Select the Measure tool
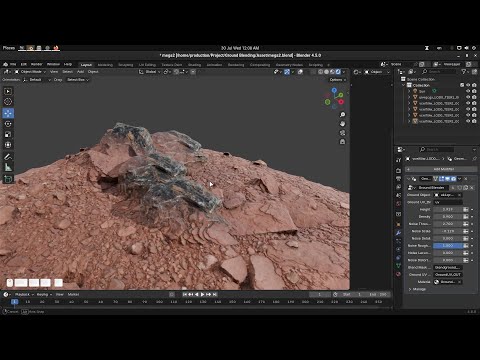The width and height of the screenshot is (480, 360). coord(8,167)
